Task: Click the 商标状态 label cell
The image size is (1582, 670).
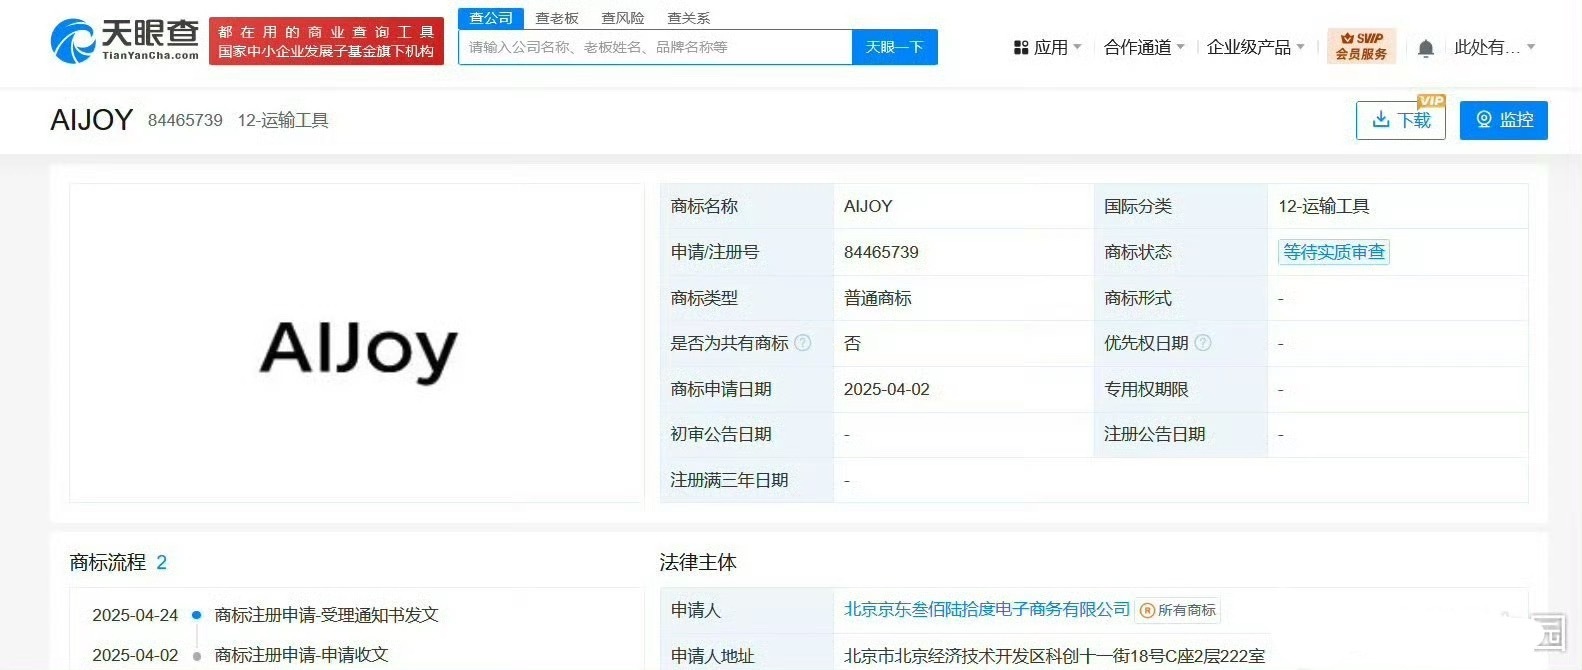Action: tap(1180, 252)
